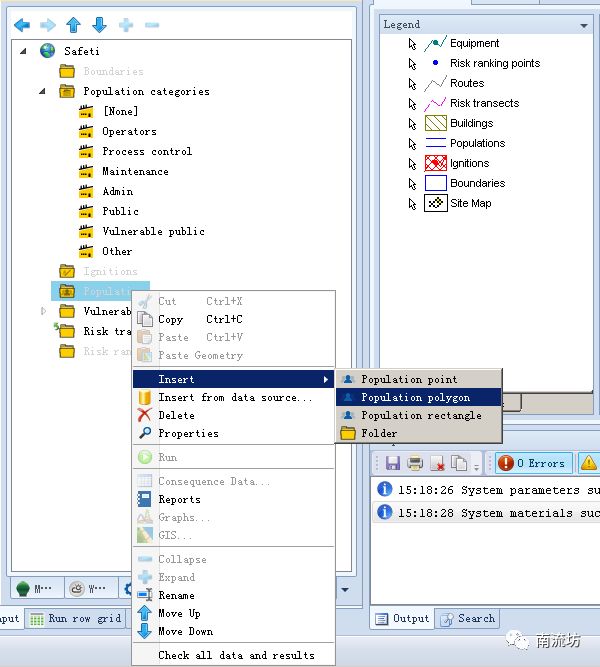Print the output log

click(x=415, y=463)
